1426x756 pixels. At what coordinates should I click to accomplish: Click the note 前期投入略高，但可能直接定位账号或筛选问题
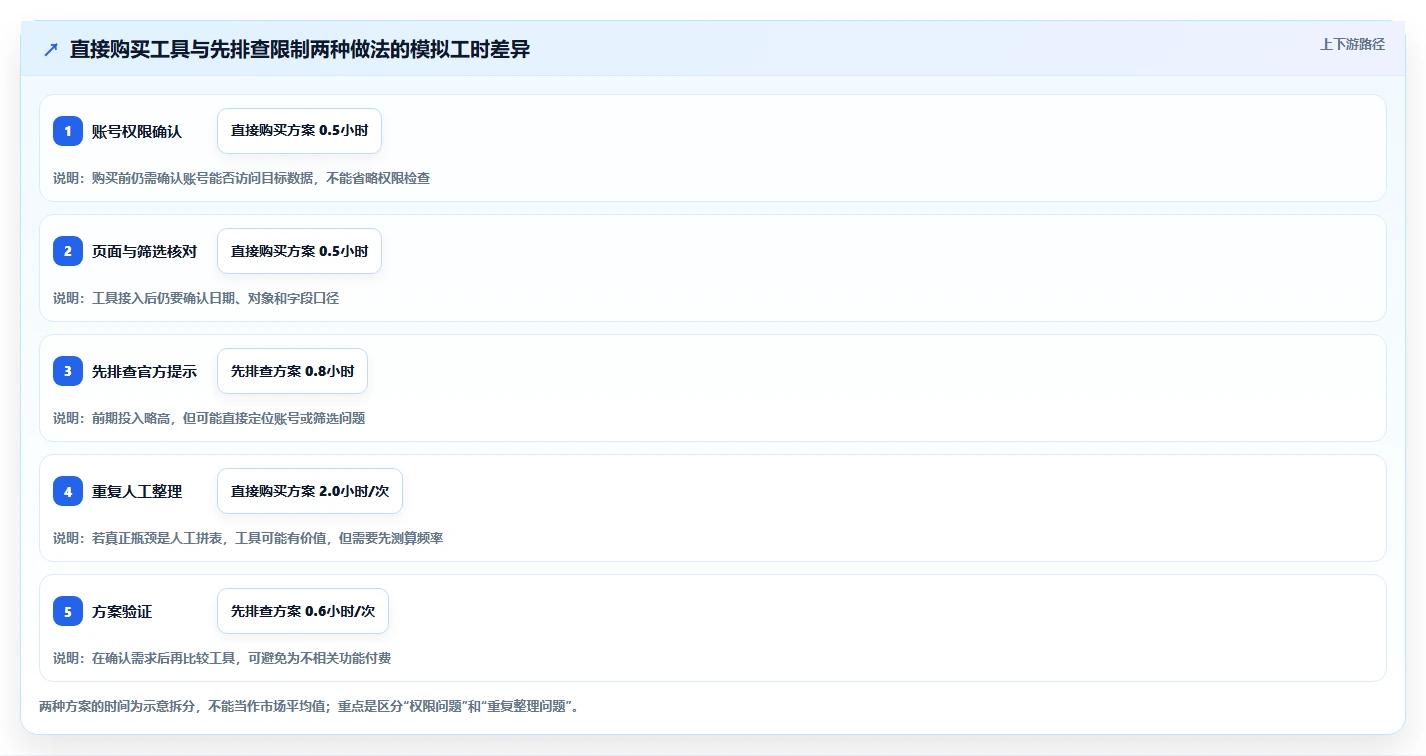pyautogui.click(x=209, y=418)
